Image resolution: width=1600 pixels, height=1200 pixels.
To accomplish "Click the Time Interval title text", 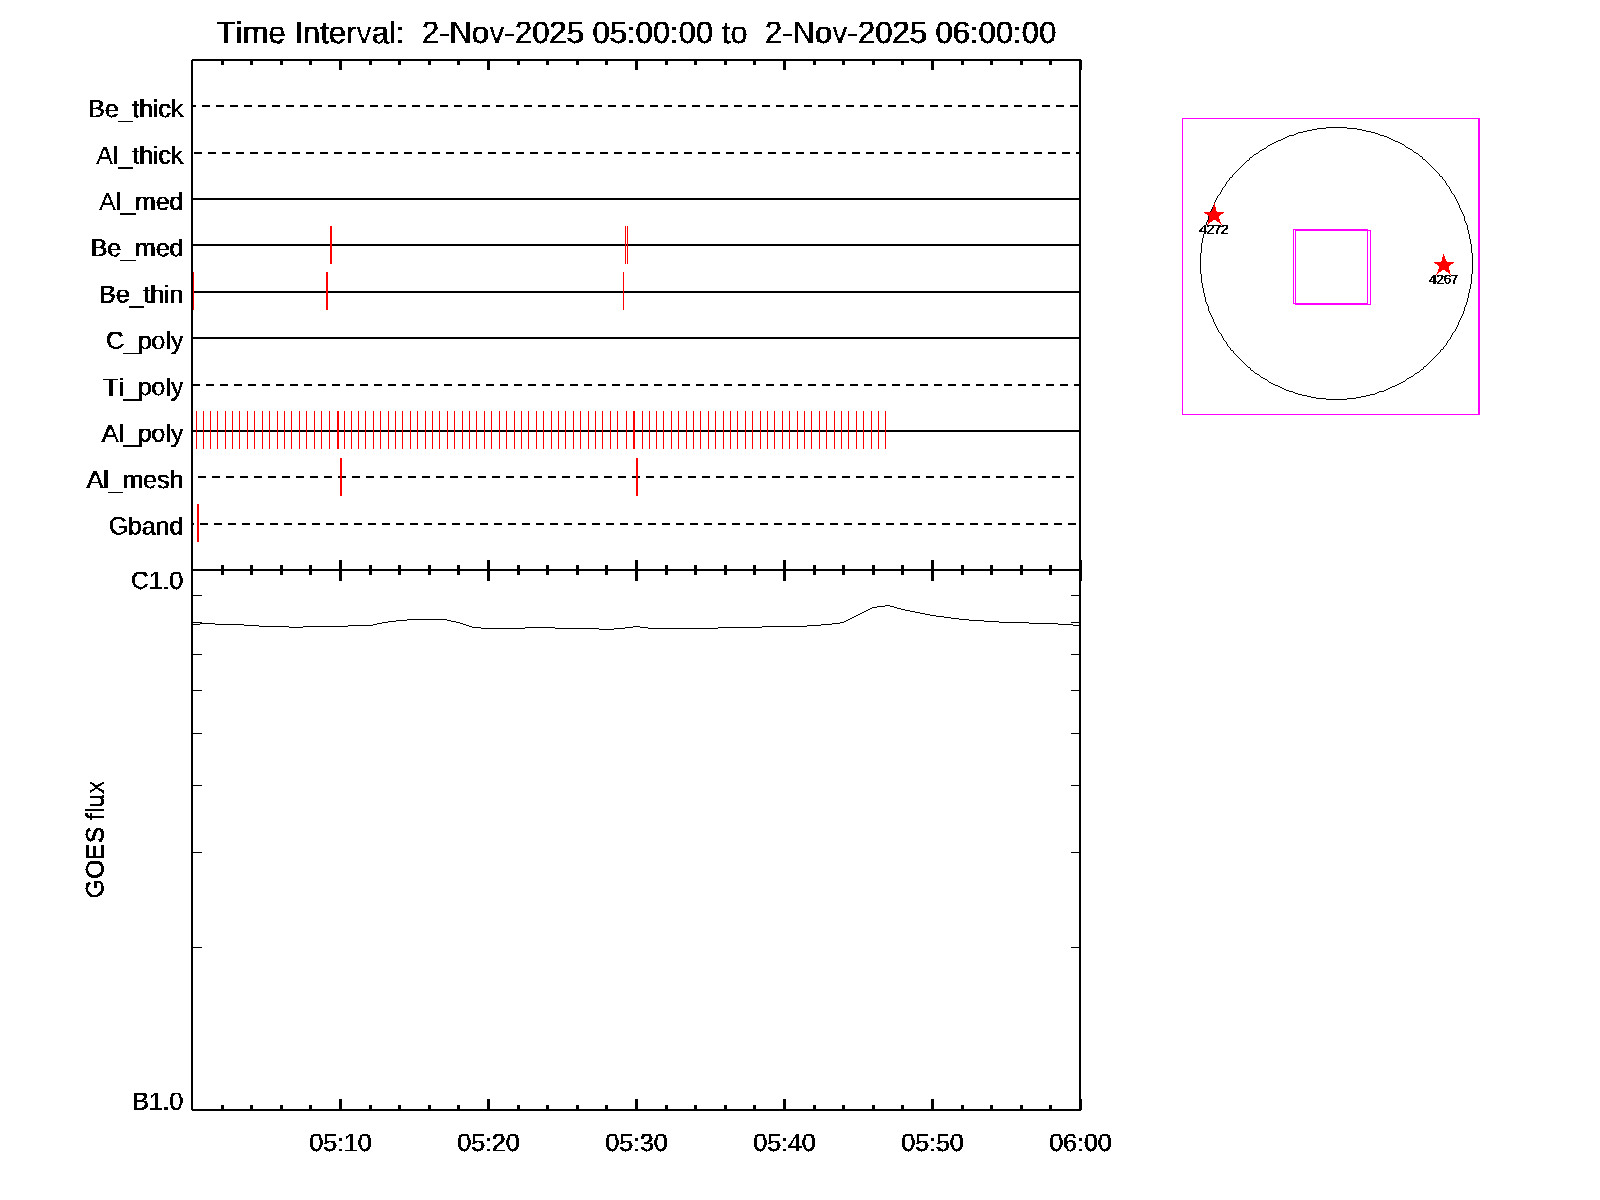I will [636, 33].
